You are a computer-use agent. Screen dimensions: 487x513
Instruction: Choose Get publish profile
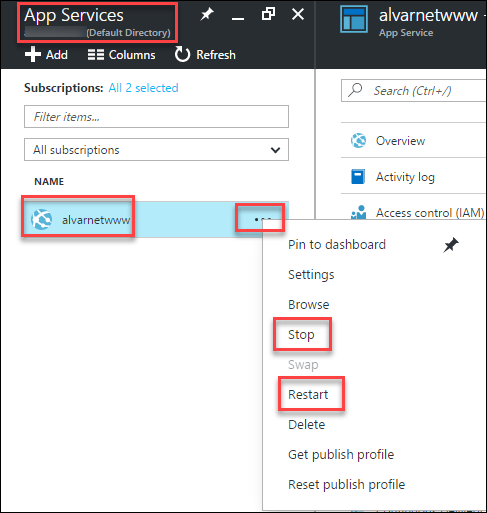[x=341, y=455]
